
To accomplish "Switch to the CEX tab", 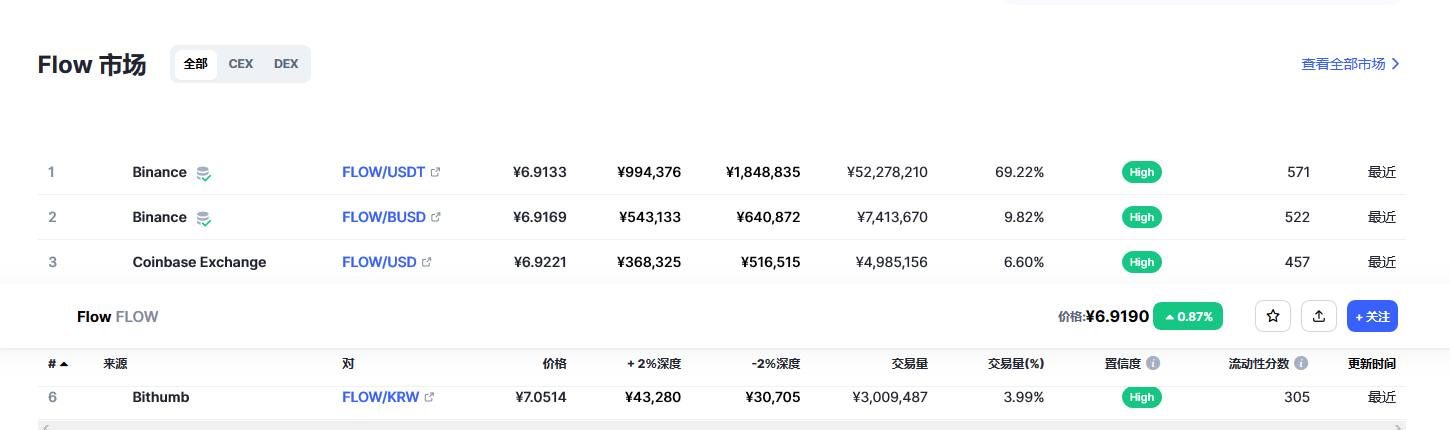I will coord(241,64).
